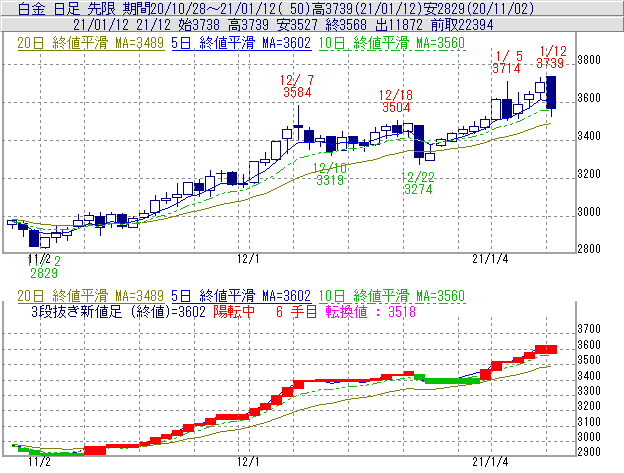
Task: Click the 陽転中 status text
Action: pos(233,312)
